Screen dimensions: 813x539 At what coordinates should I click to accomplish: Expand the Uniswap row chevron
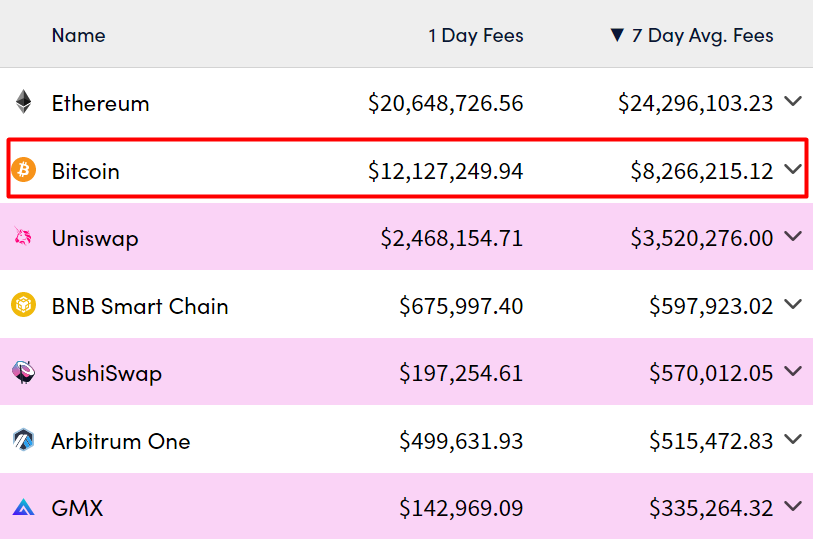793,237
